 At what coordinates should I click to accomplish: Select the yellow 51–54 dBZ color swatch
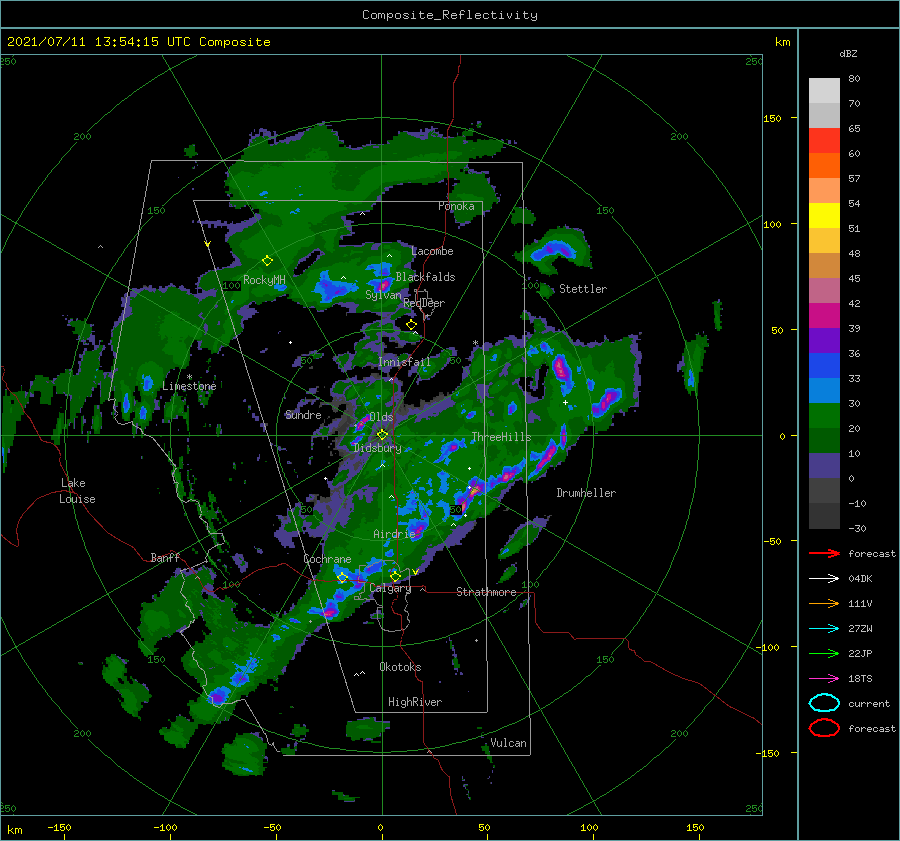[x=824, y=216]
